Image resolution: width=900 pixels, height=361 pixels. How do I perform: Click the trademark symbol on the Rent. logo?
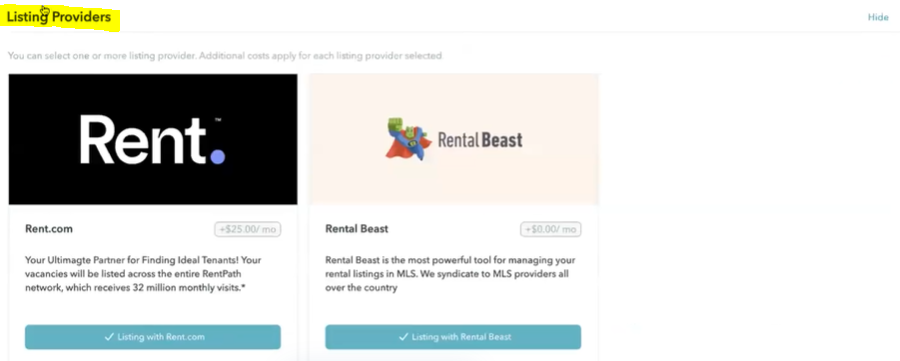coord(218,120)
